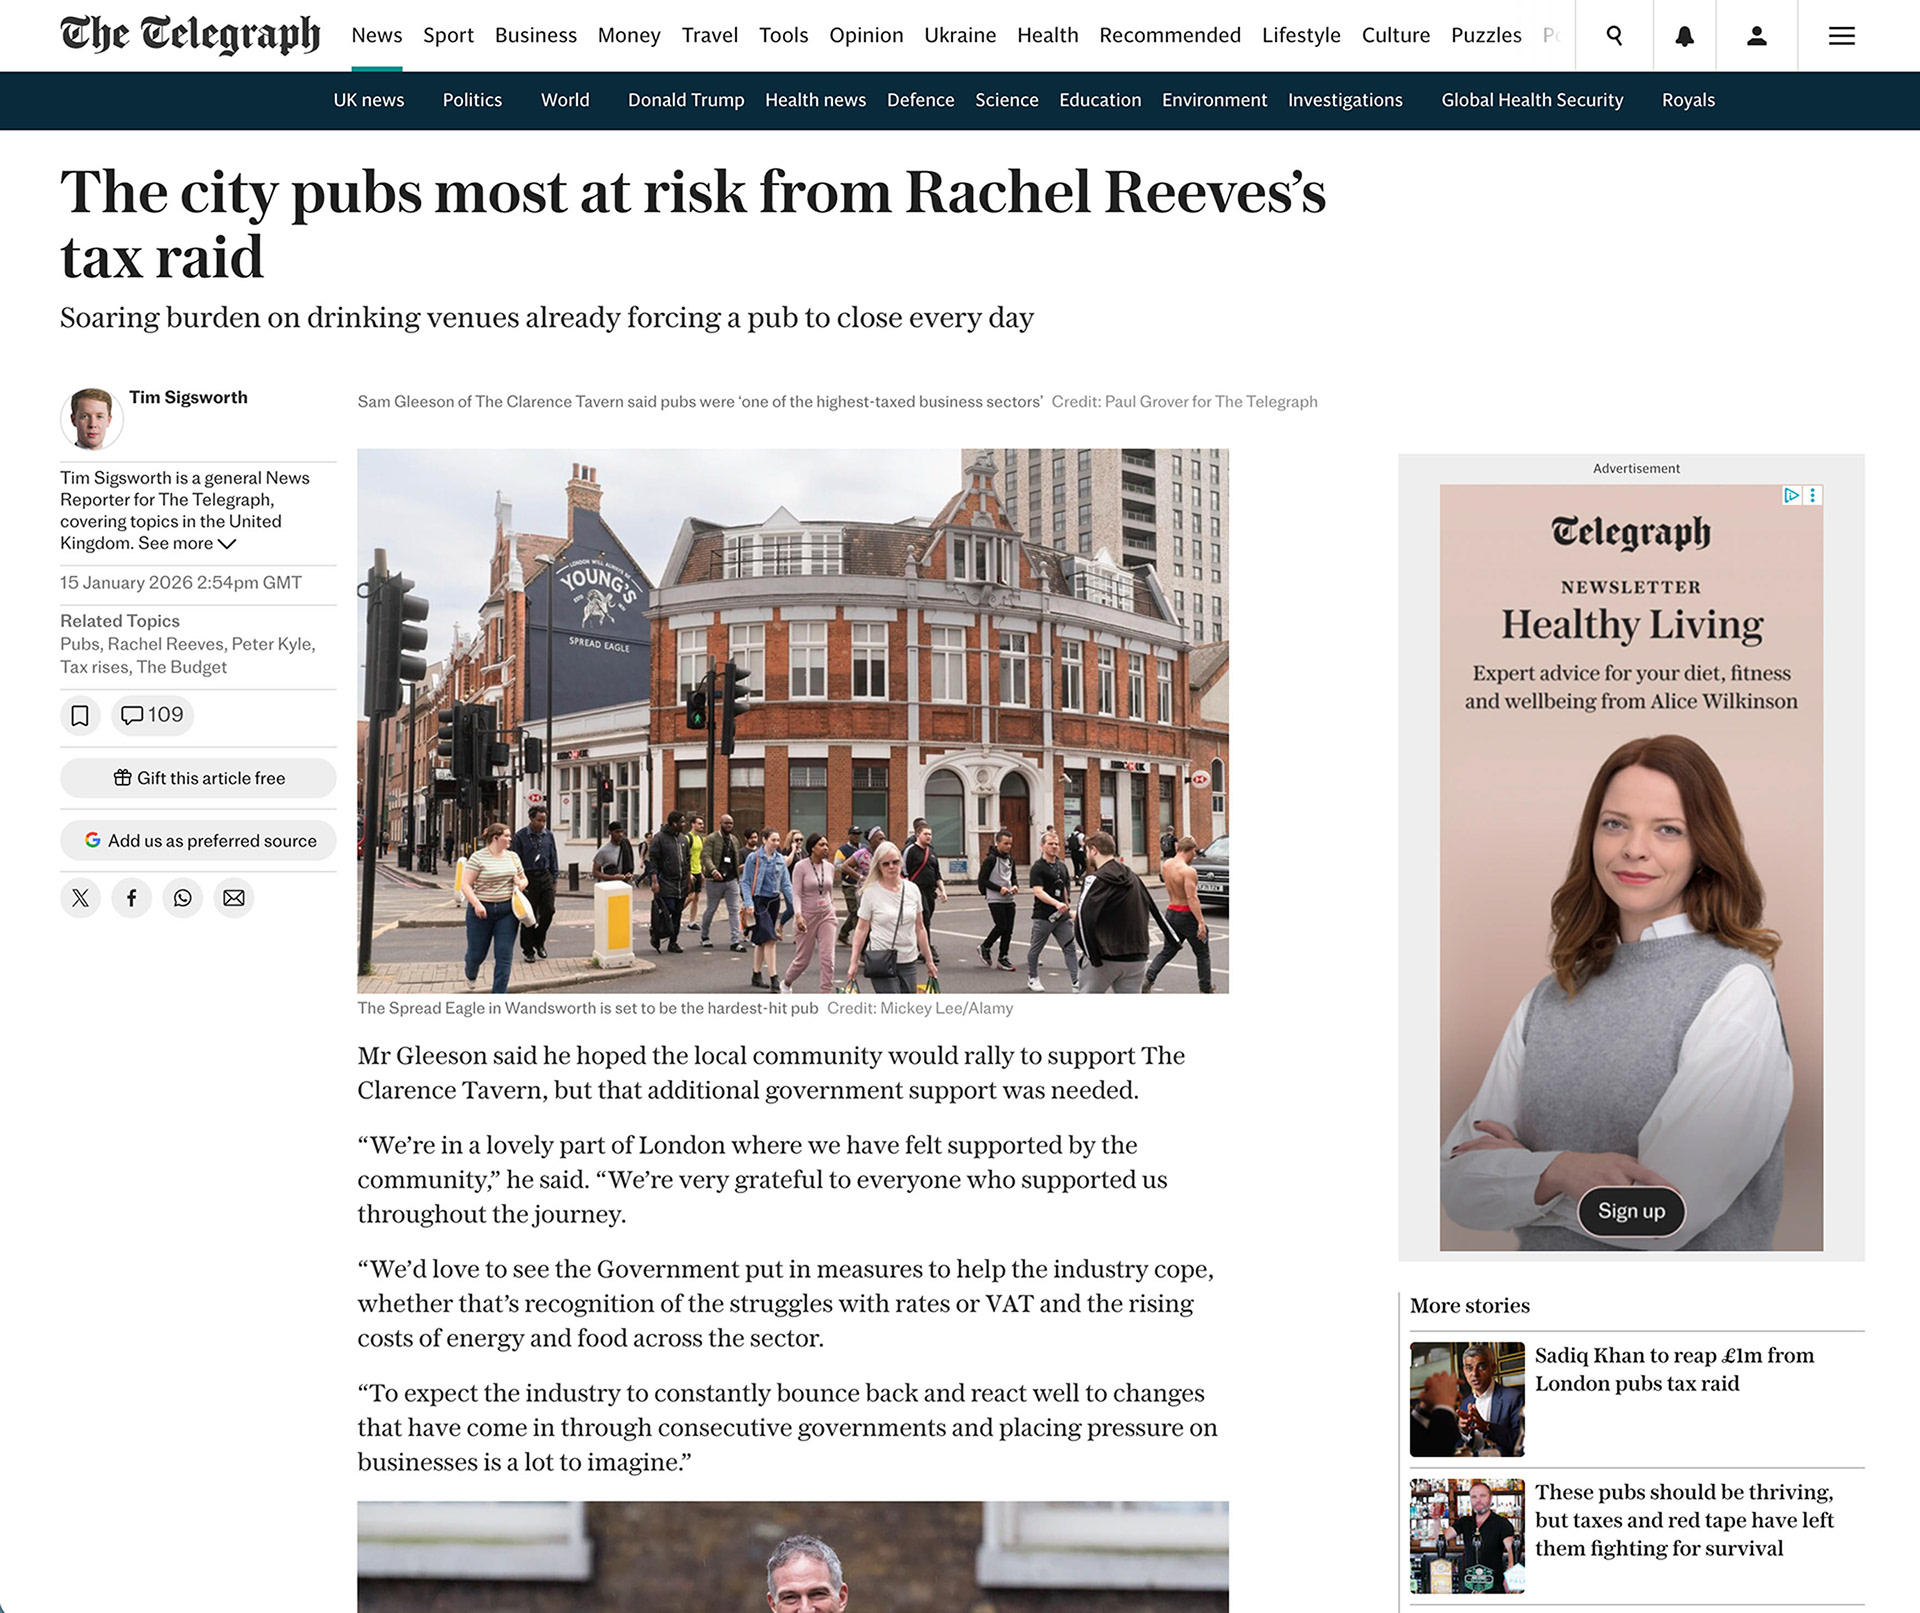Go to Politics sub-navigation tab
Image resolution: width=1920 pixels, height=1613 pixels.
472,100
